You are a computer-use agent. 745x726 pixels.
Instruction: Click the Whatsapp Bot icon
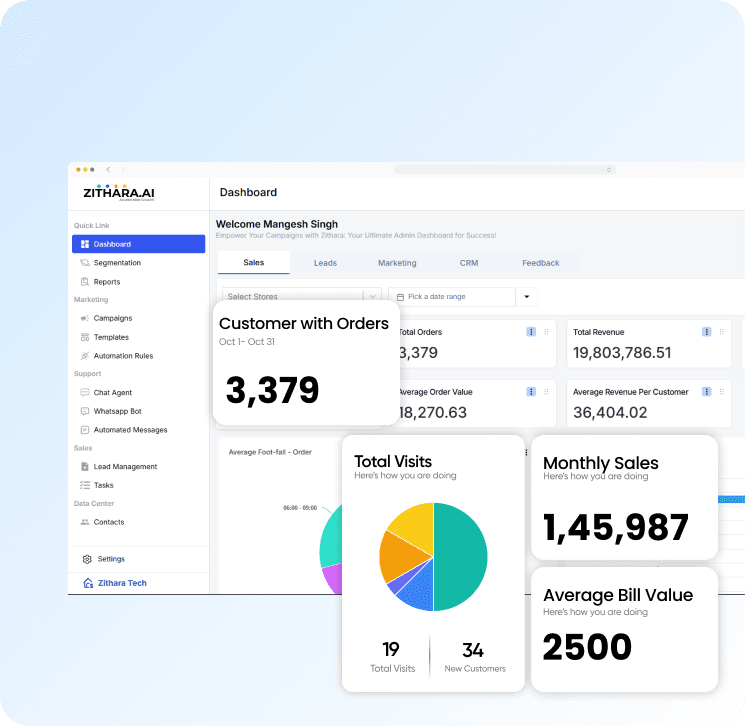pos(85,411)
